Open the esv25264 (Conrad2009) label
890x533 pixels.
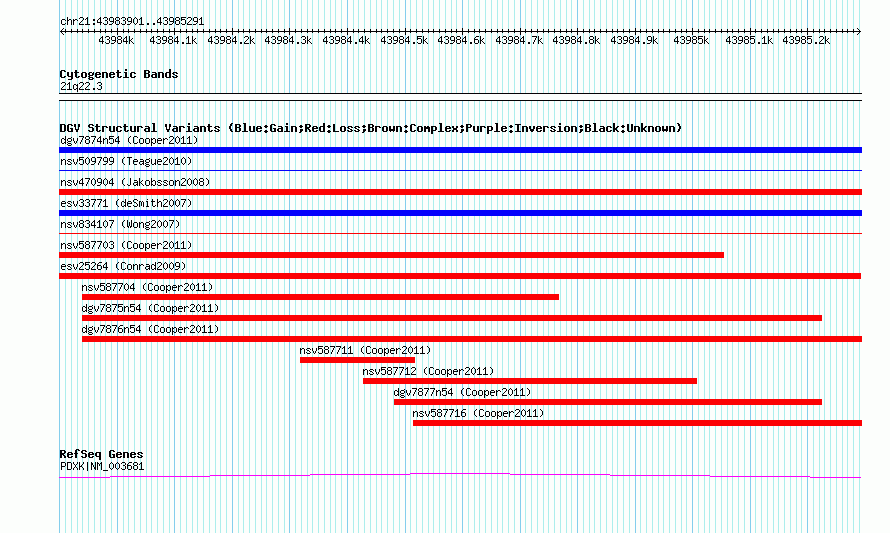point(123,266)
